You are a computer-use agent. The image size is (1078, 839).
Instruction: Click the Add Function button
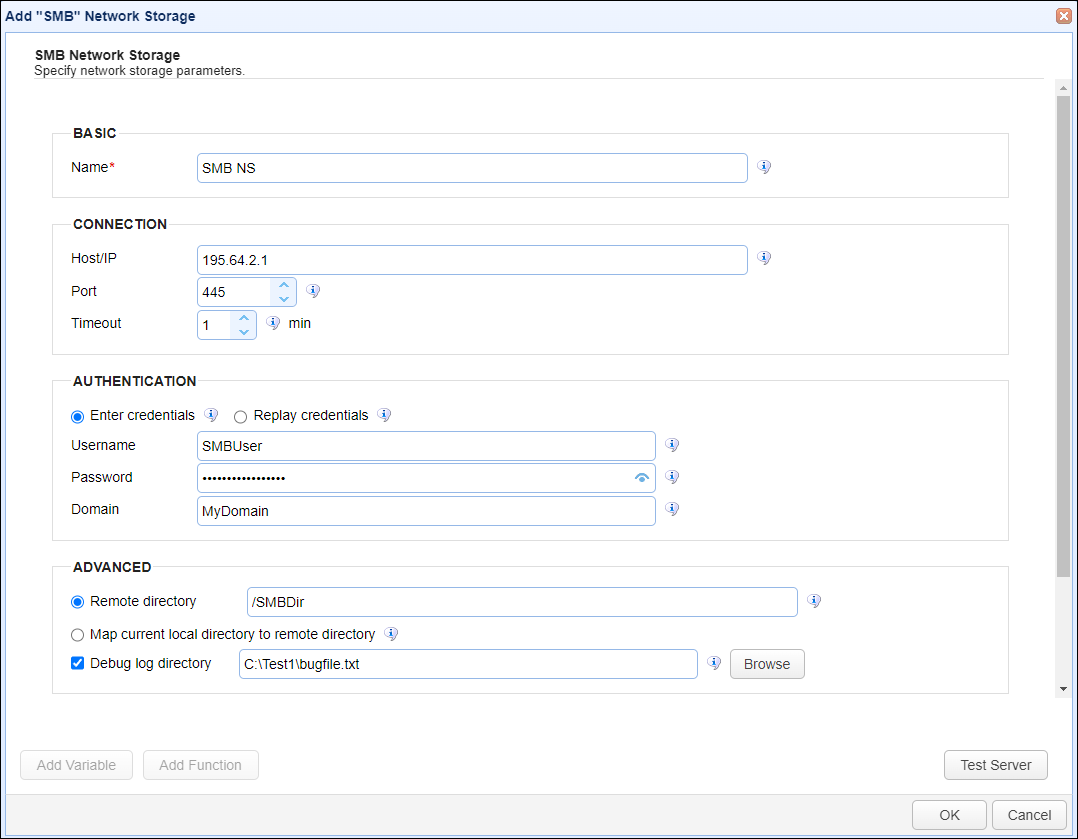coord(201,765)
